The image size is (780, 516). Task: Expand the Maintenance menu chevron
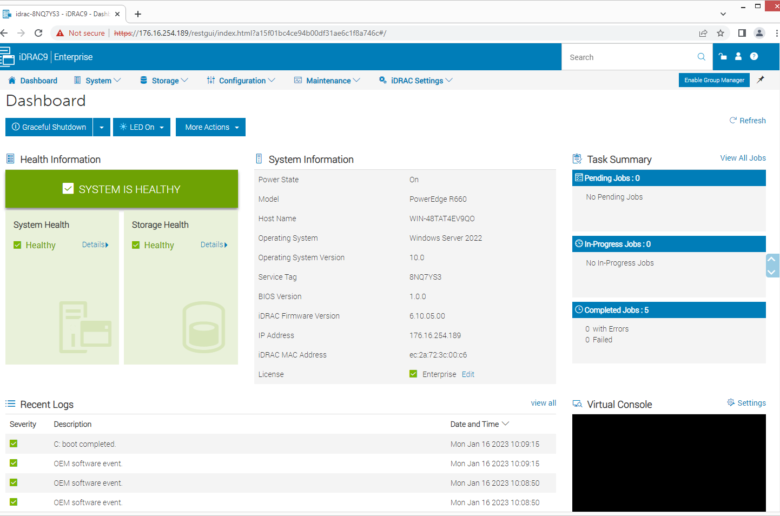[x=357, y=80]
